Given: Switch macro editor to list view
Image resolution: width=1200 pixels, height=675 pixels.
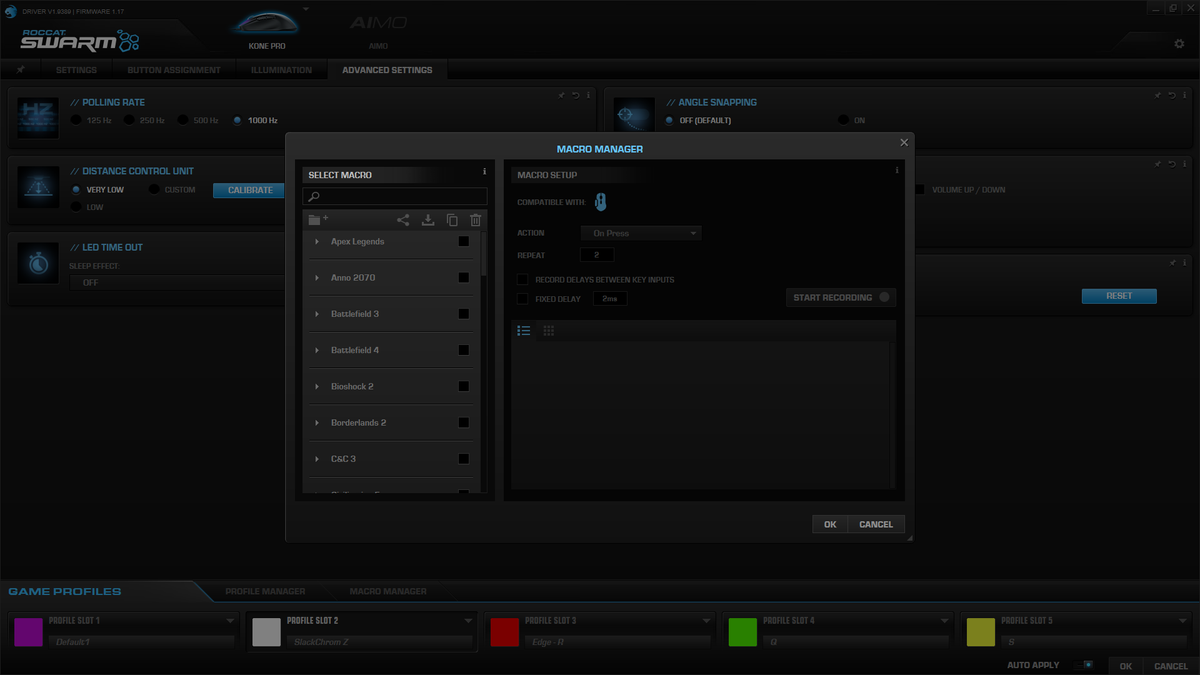Looking at the screenshot, I should click(x=523, y=330).
